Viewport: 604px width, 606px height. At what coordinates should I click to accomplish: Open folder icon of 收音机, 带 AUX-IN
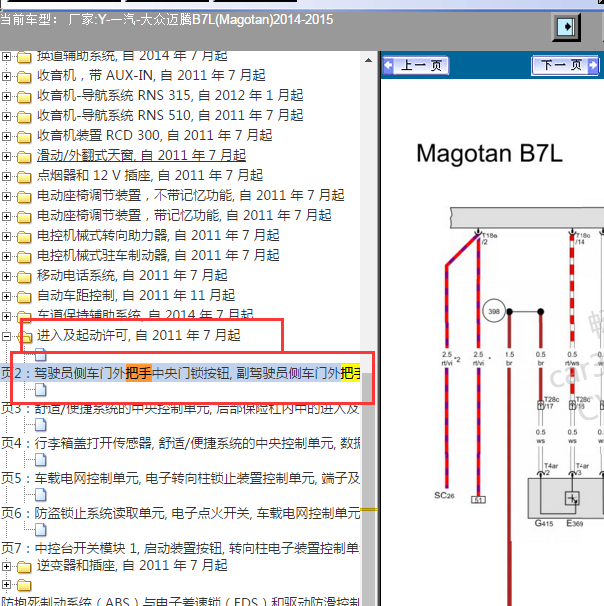coord(24,77)
